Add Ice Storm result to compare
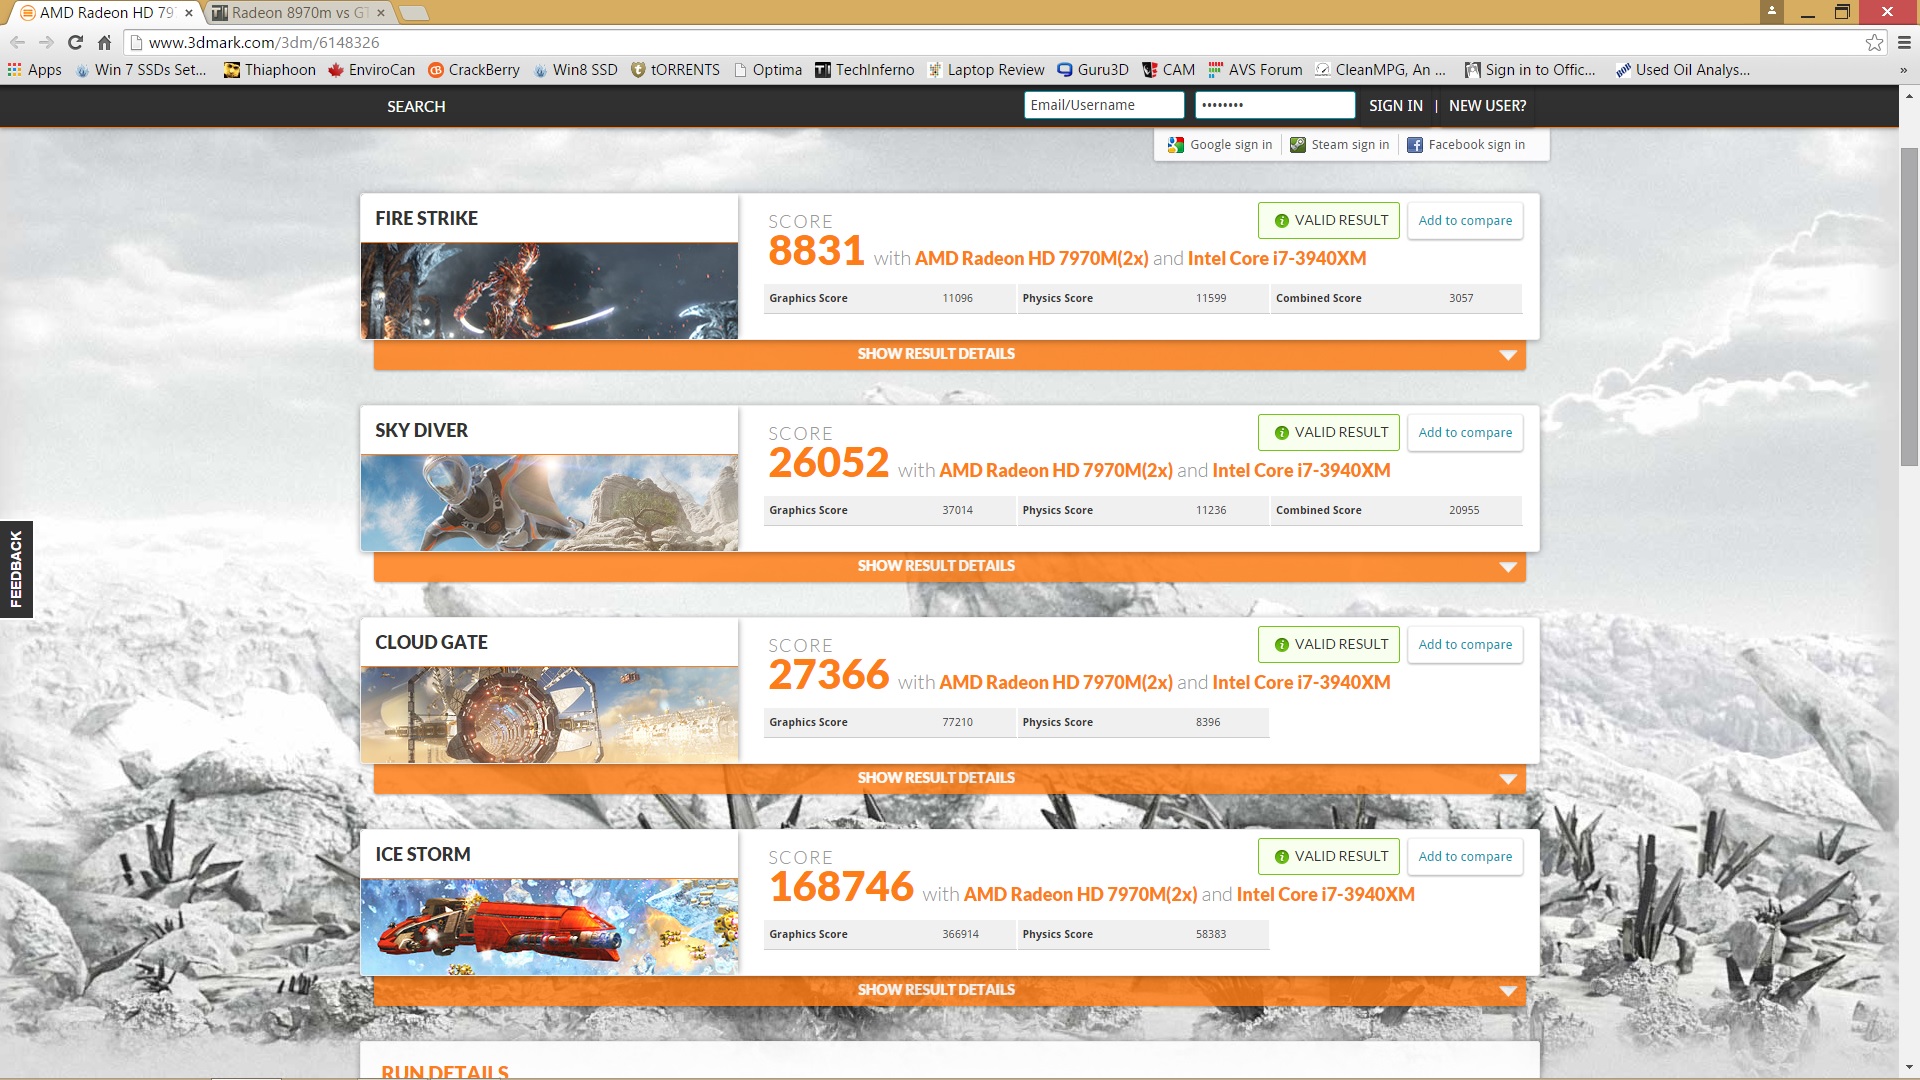Image resolution: width=1920 pixels, height=1080 pixels. pos(1465,857)
